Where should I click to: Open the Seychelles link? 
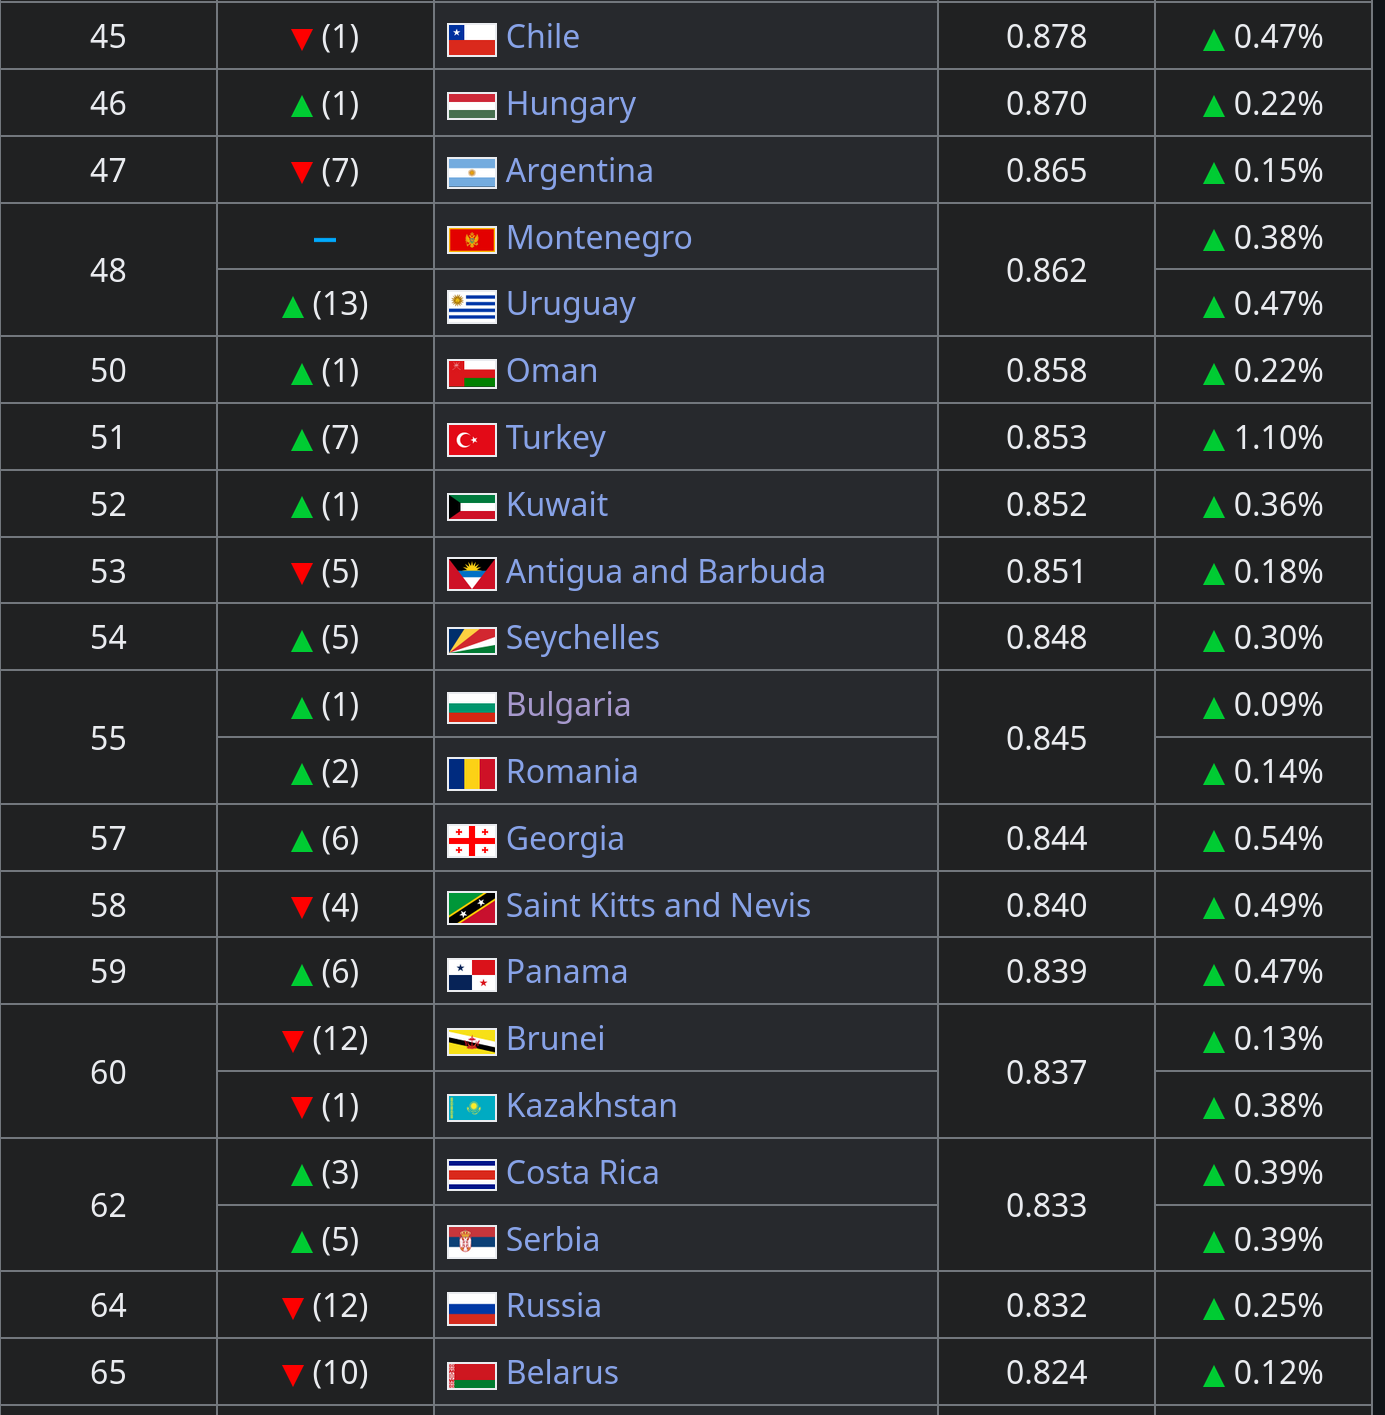583,638
